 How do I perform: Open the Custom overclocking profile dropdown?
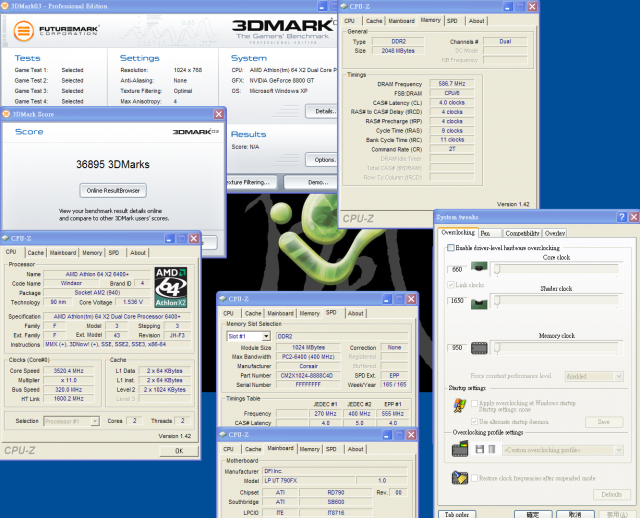(x=619, y=450)
